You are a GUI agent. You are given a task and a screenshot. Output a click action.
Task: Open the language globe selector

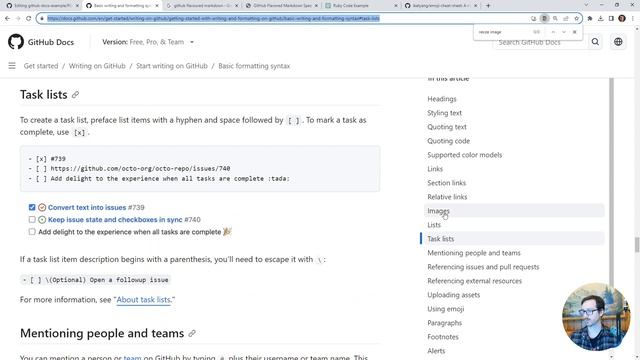point(618,42)
